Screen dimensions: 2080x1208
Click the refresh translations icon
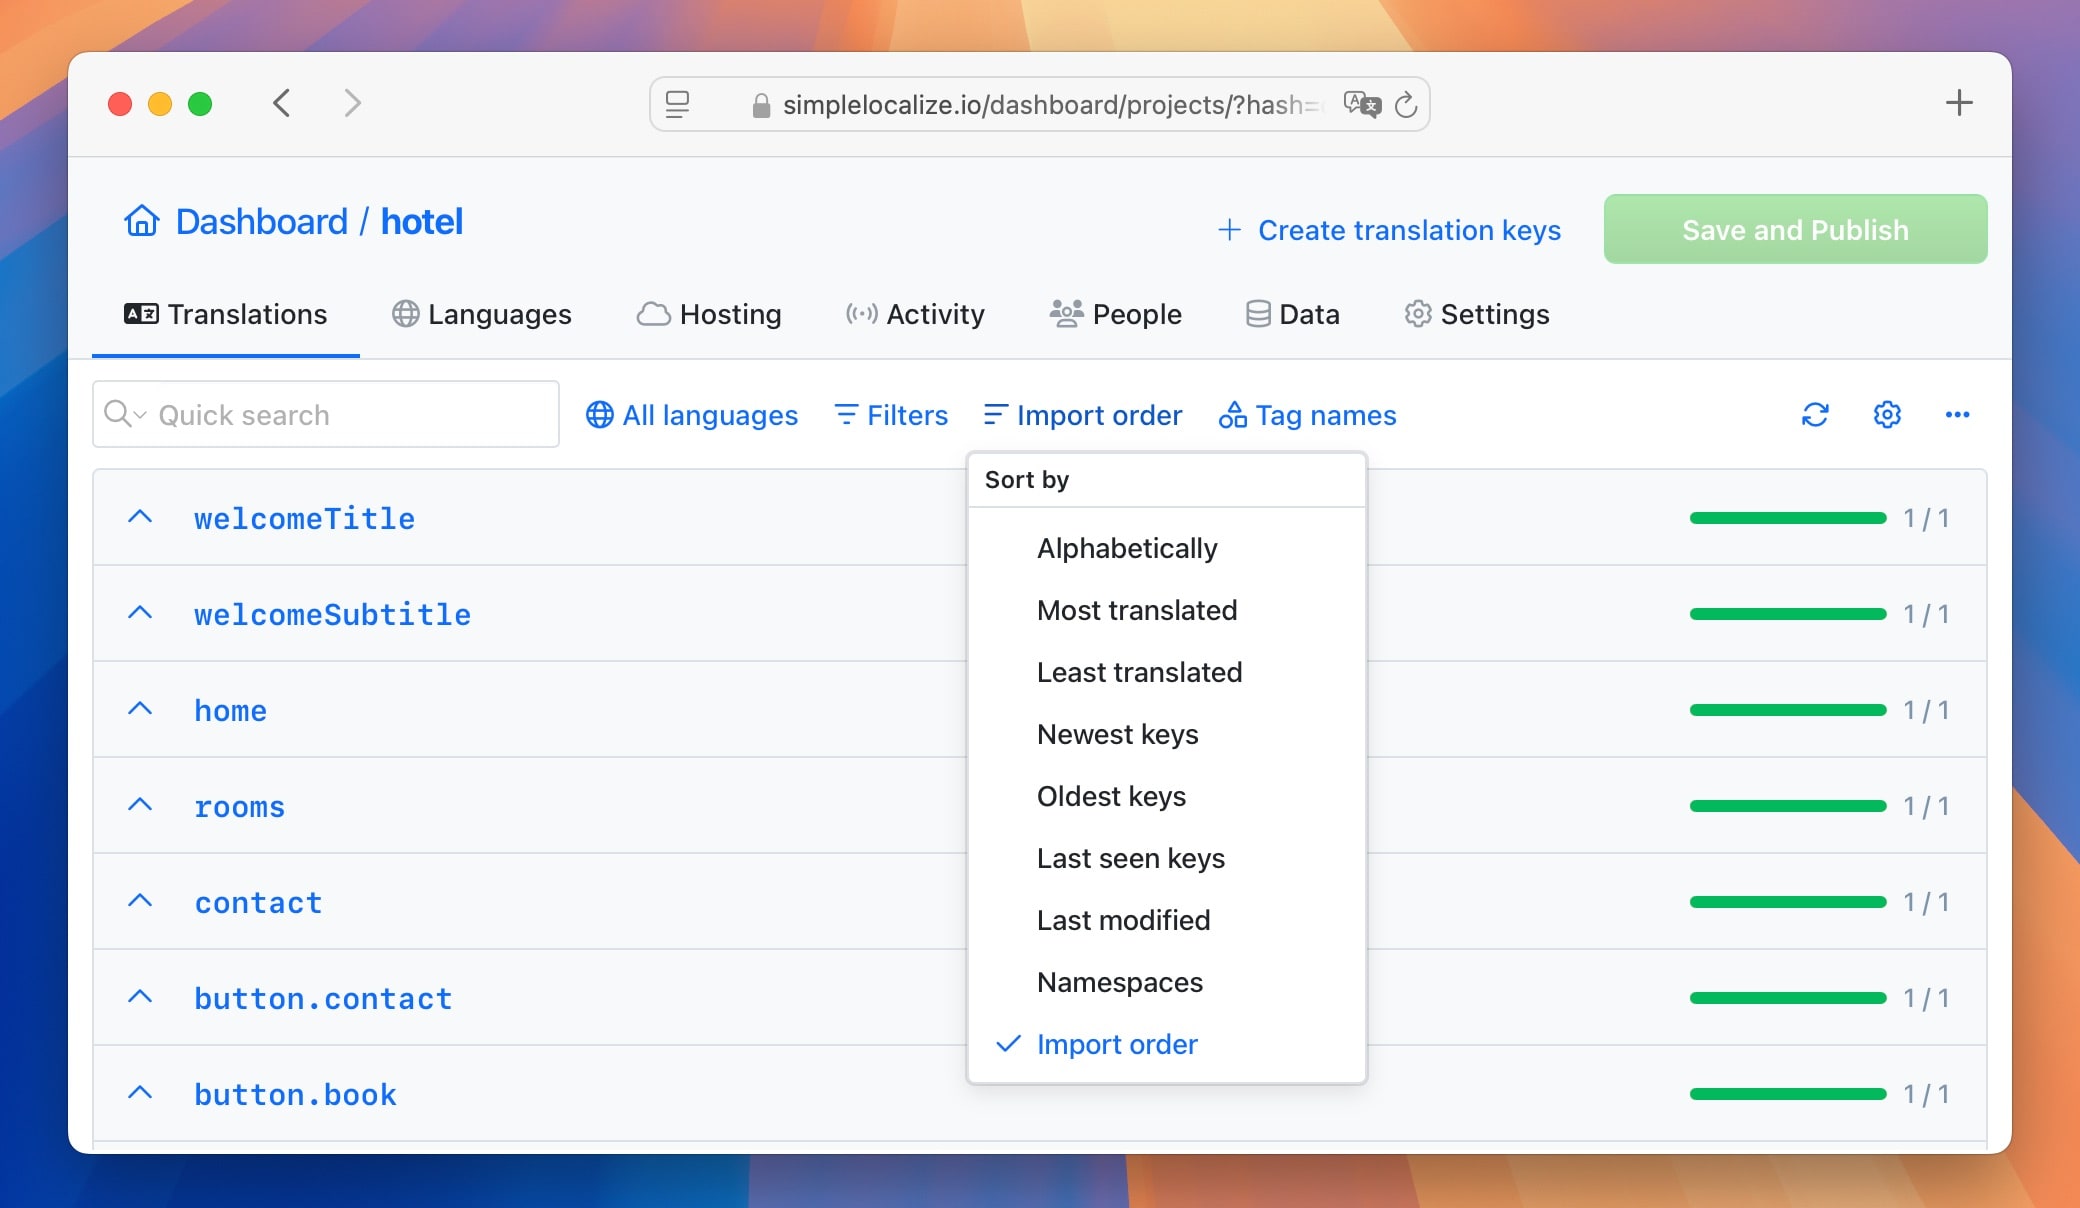1815,414
